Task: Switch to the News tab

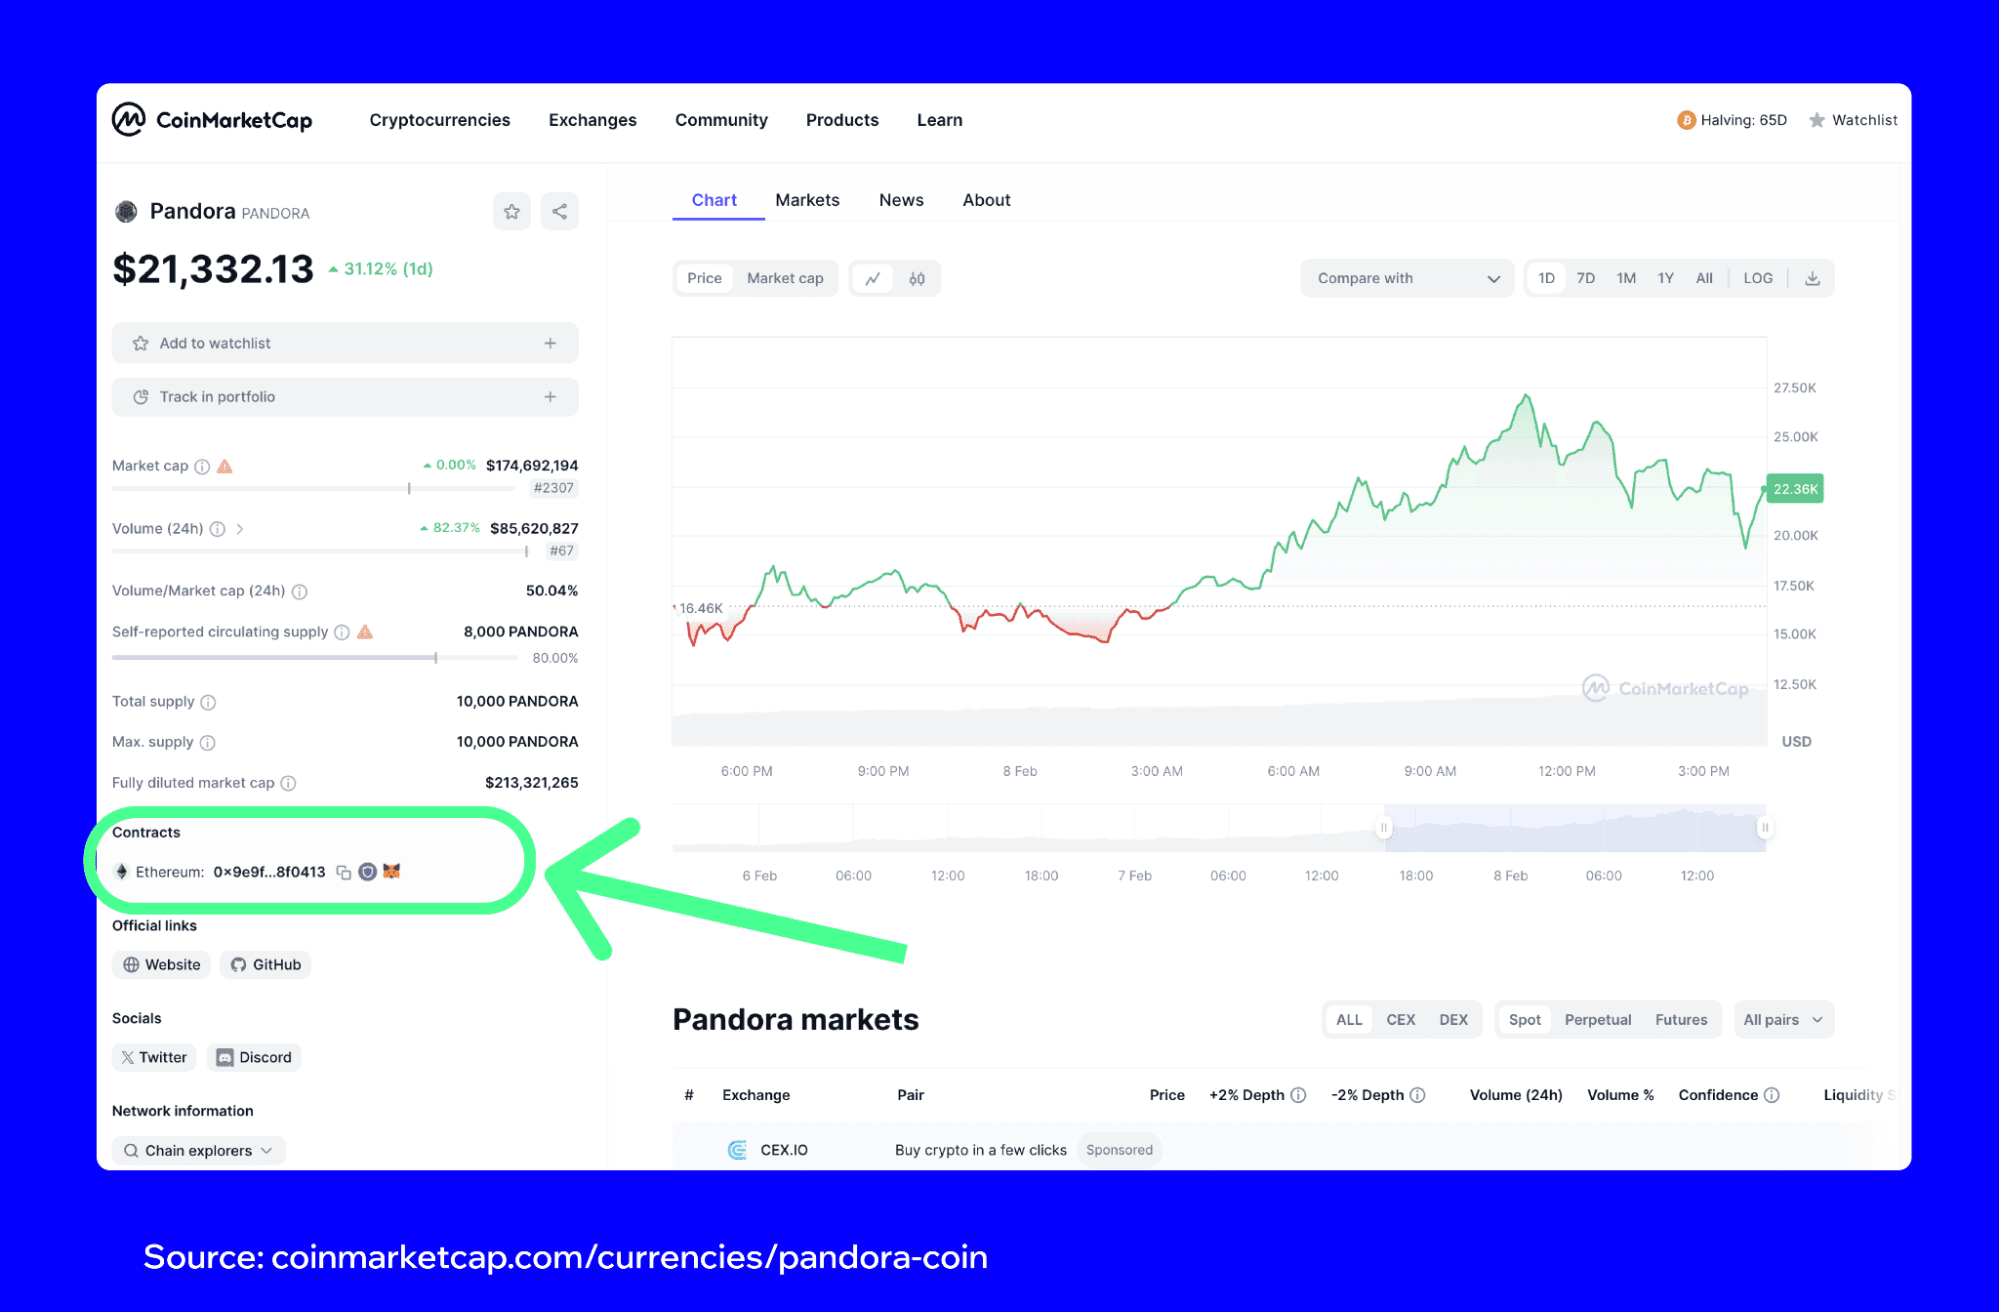Action: coord(901,200)
